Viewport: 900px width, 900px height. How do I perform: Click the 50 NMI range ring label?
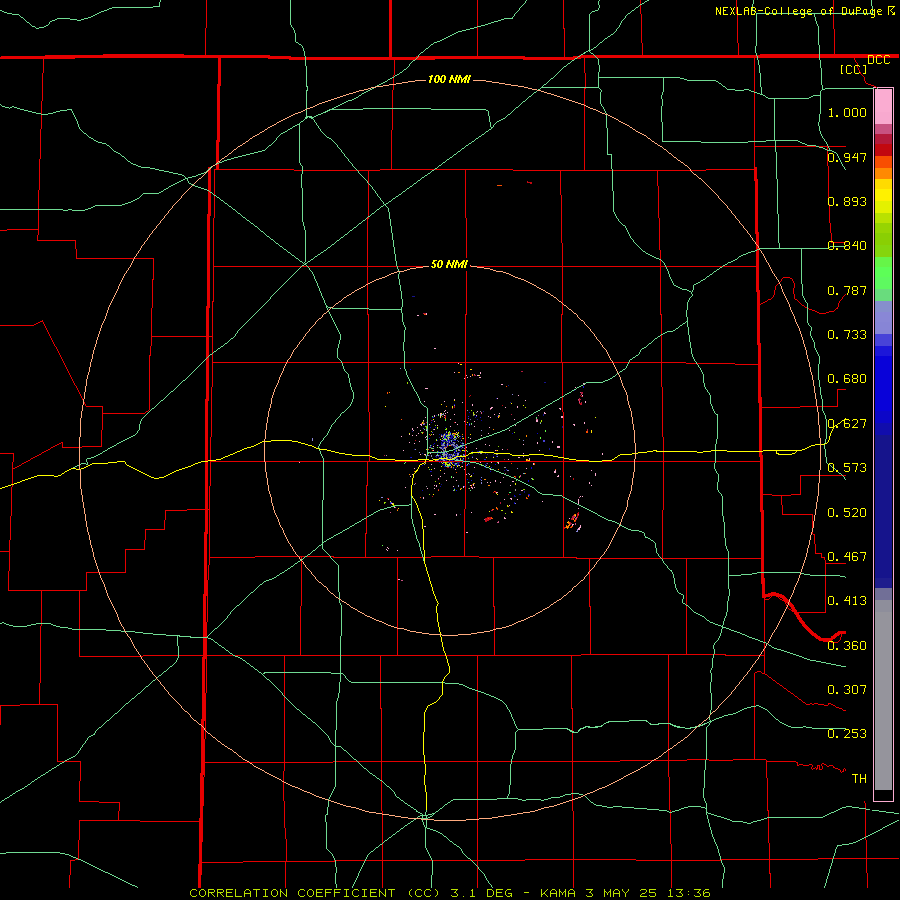pyautogui.click(x=449, y=264)
